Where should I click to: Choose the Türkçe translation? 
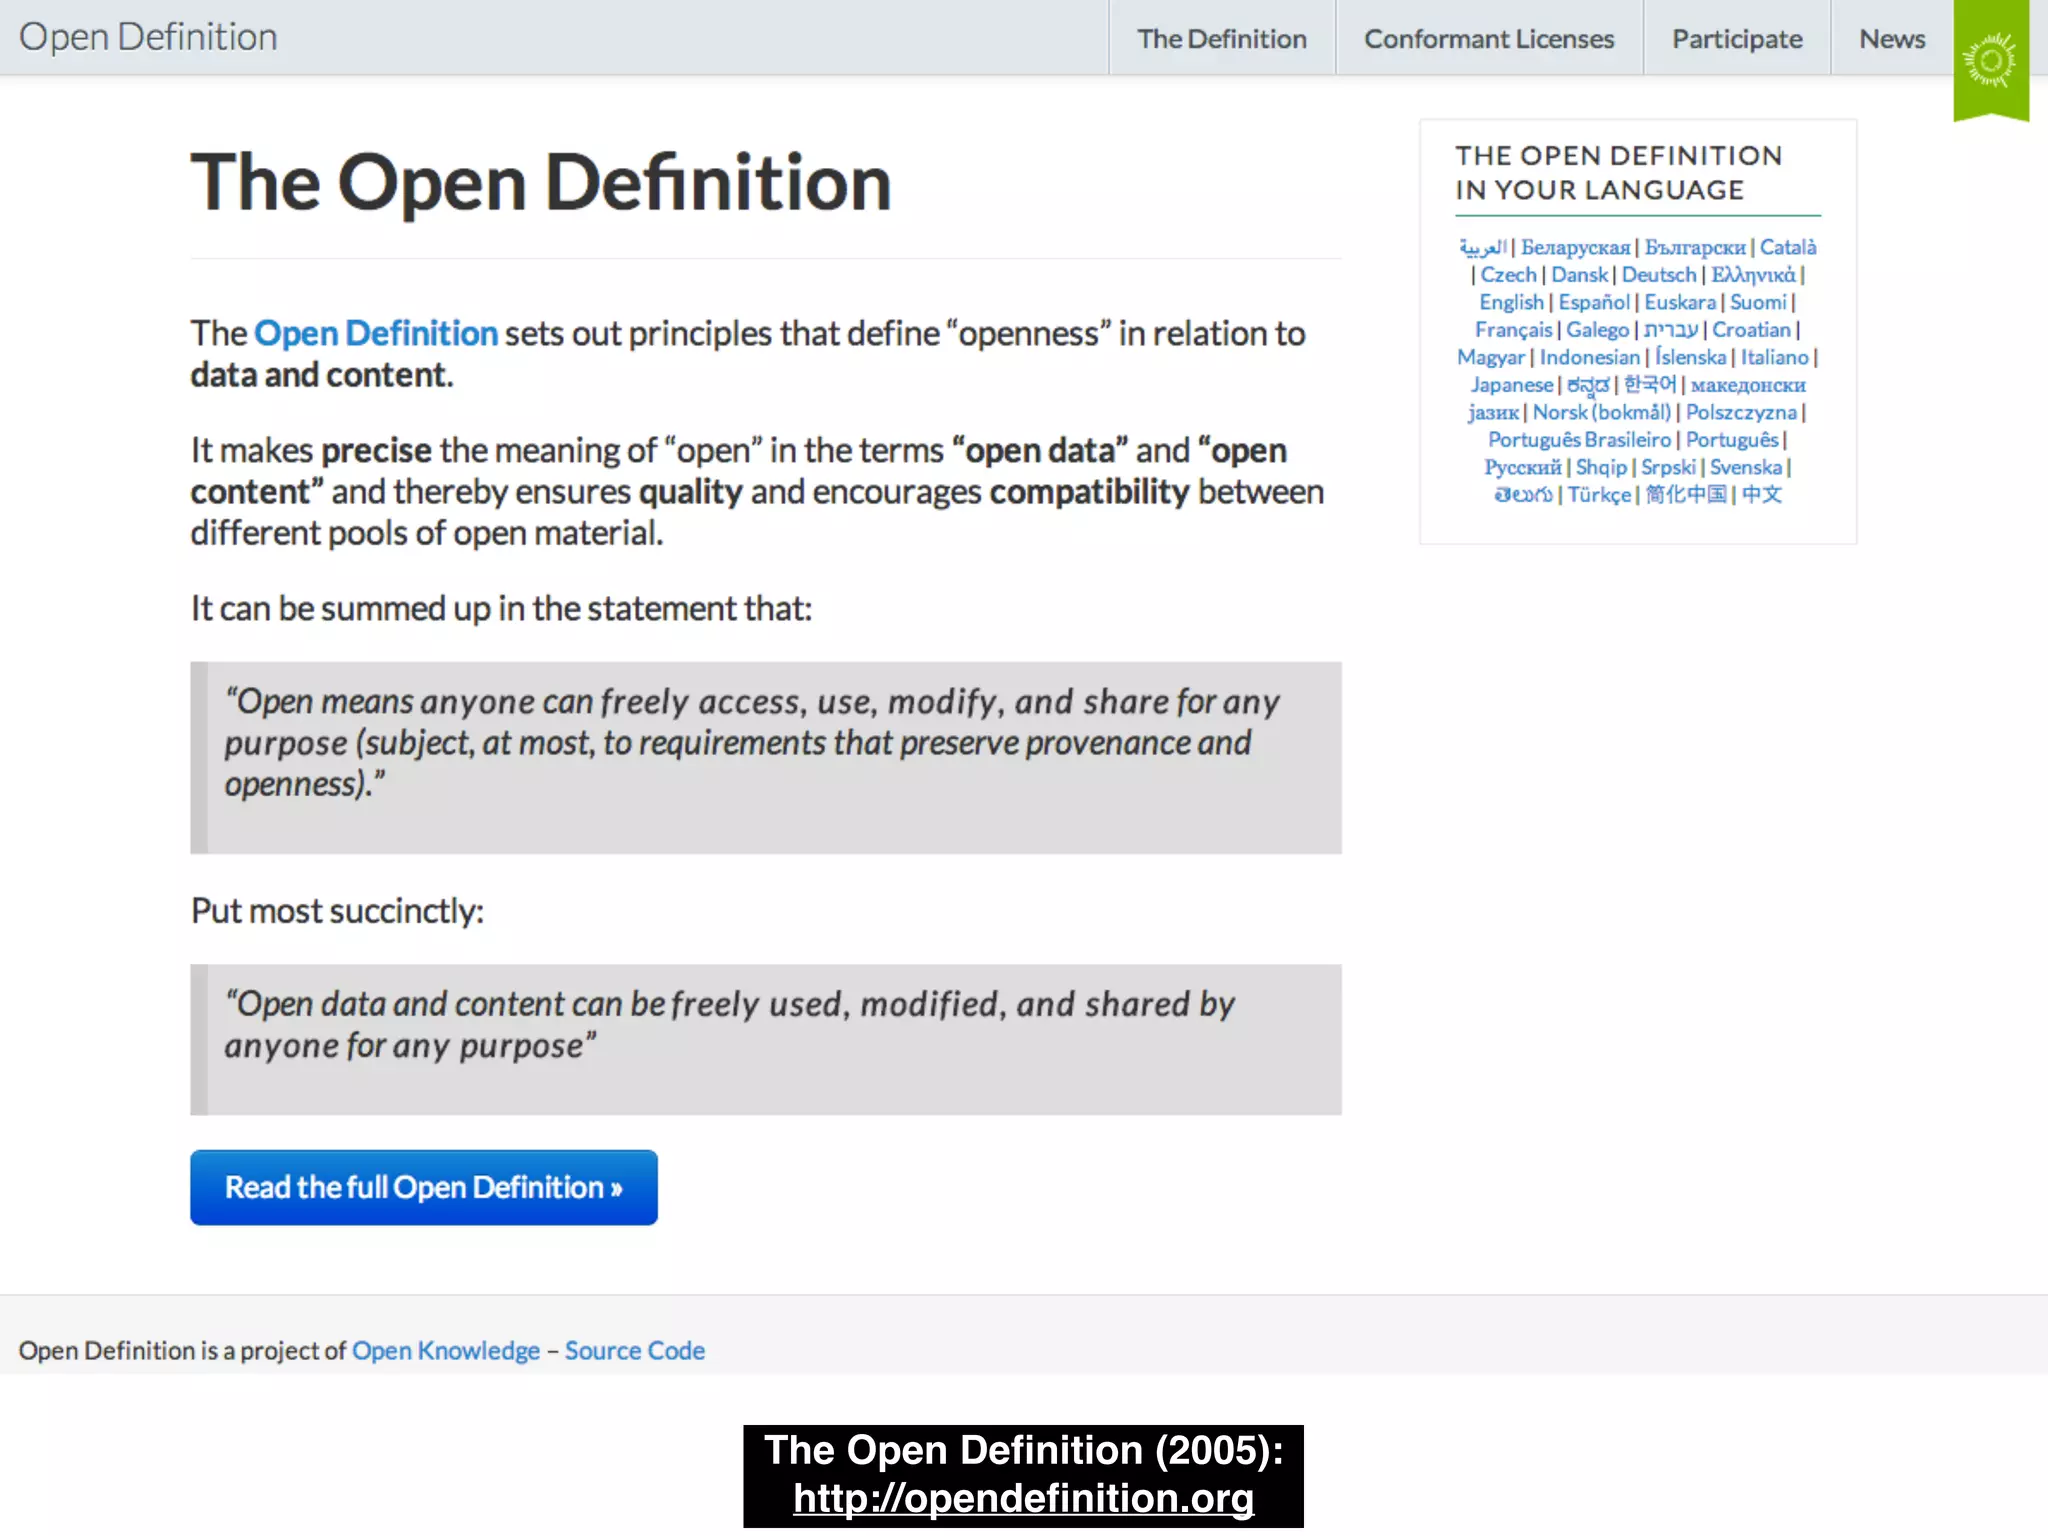click(1599, 494)
